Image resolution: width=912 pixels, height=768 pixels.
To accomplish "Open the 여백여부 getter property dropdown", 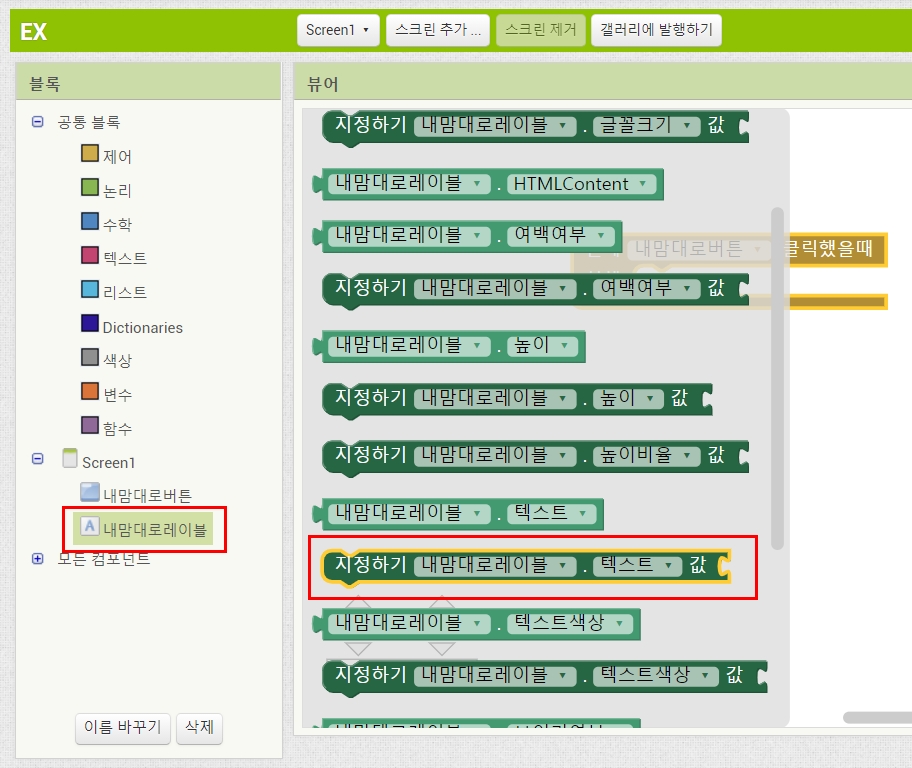I will point(561,236).
